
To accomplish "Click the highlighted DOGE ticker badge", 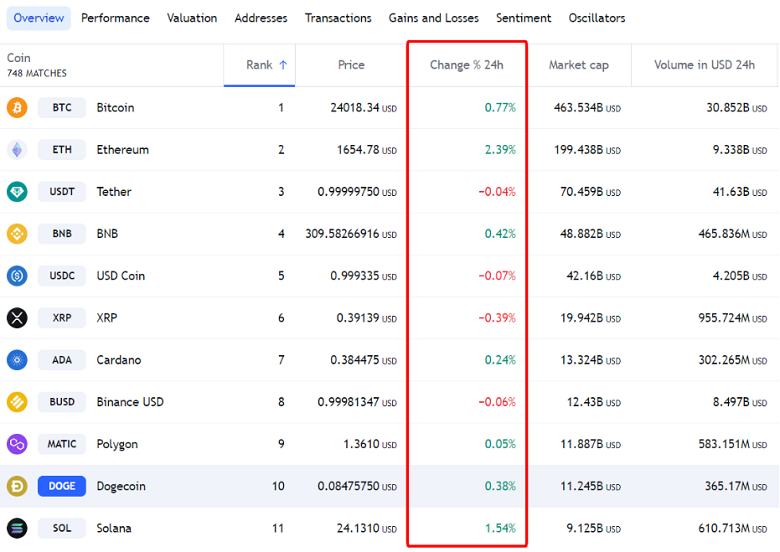I will click(x=62, y=486).
